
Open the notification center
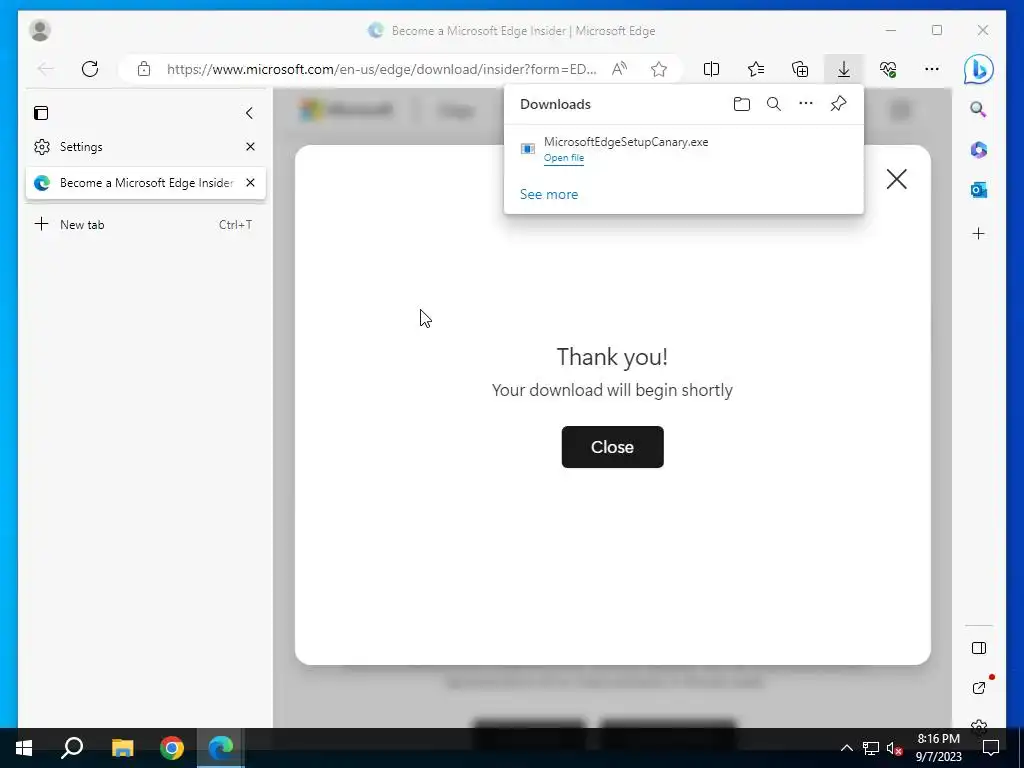point(991,748)
